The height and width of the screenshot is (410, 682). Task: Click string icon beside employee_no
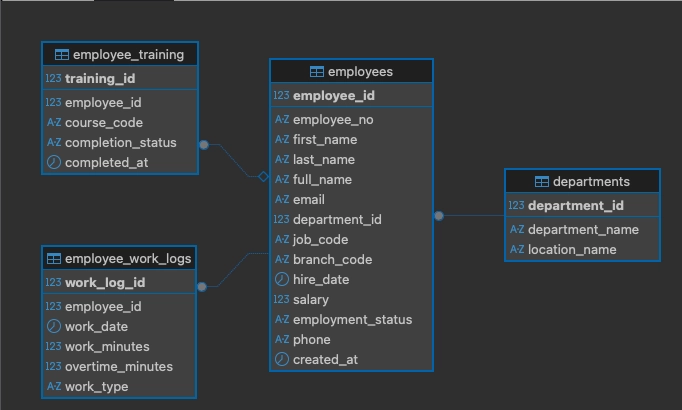click(282, 120)
